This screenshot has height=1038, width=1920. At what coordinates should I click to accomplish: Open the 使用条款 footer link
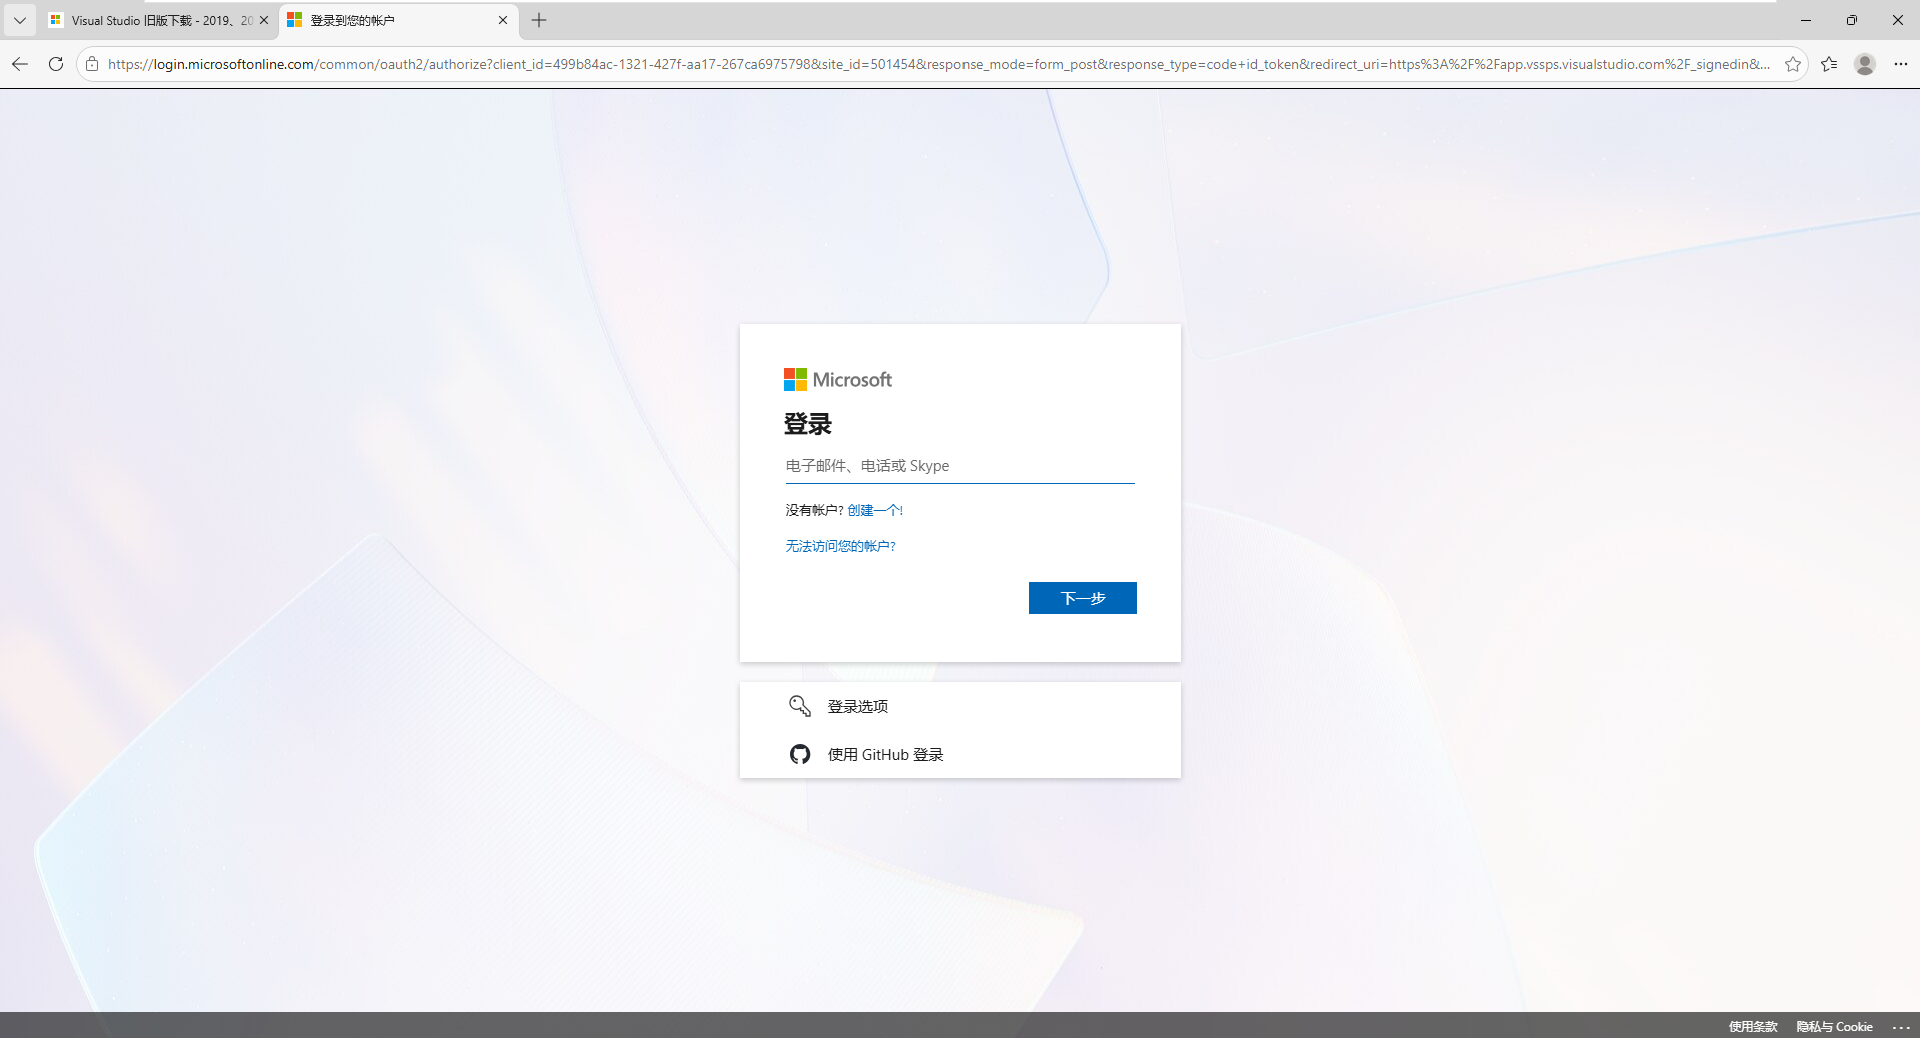(1753, 1027)
